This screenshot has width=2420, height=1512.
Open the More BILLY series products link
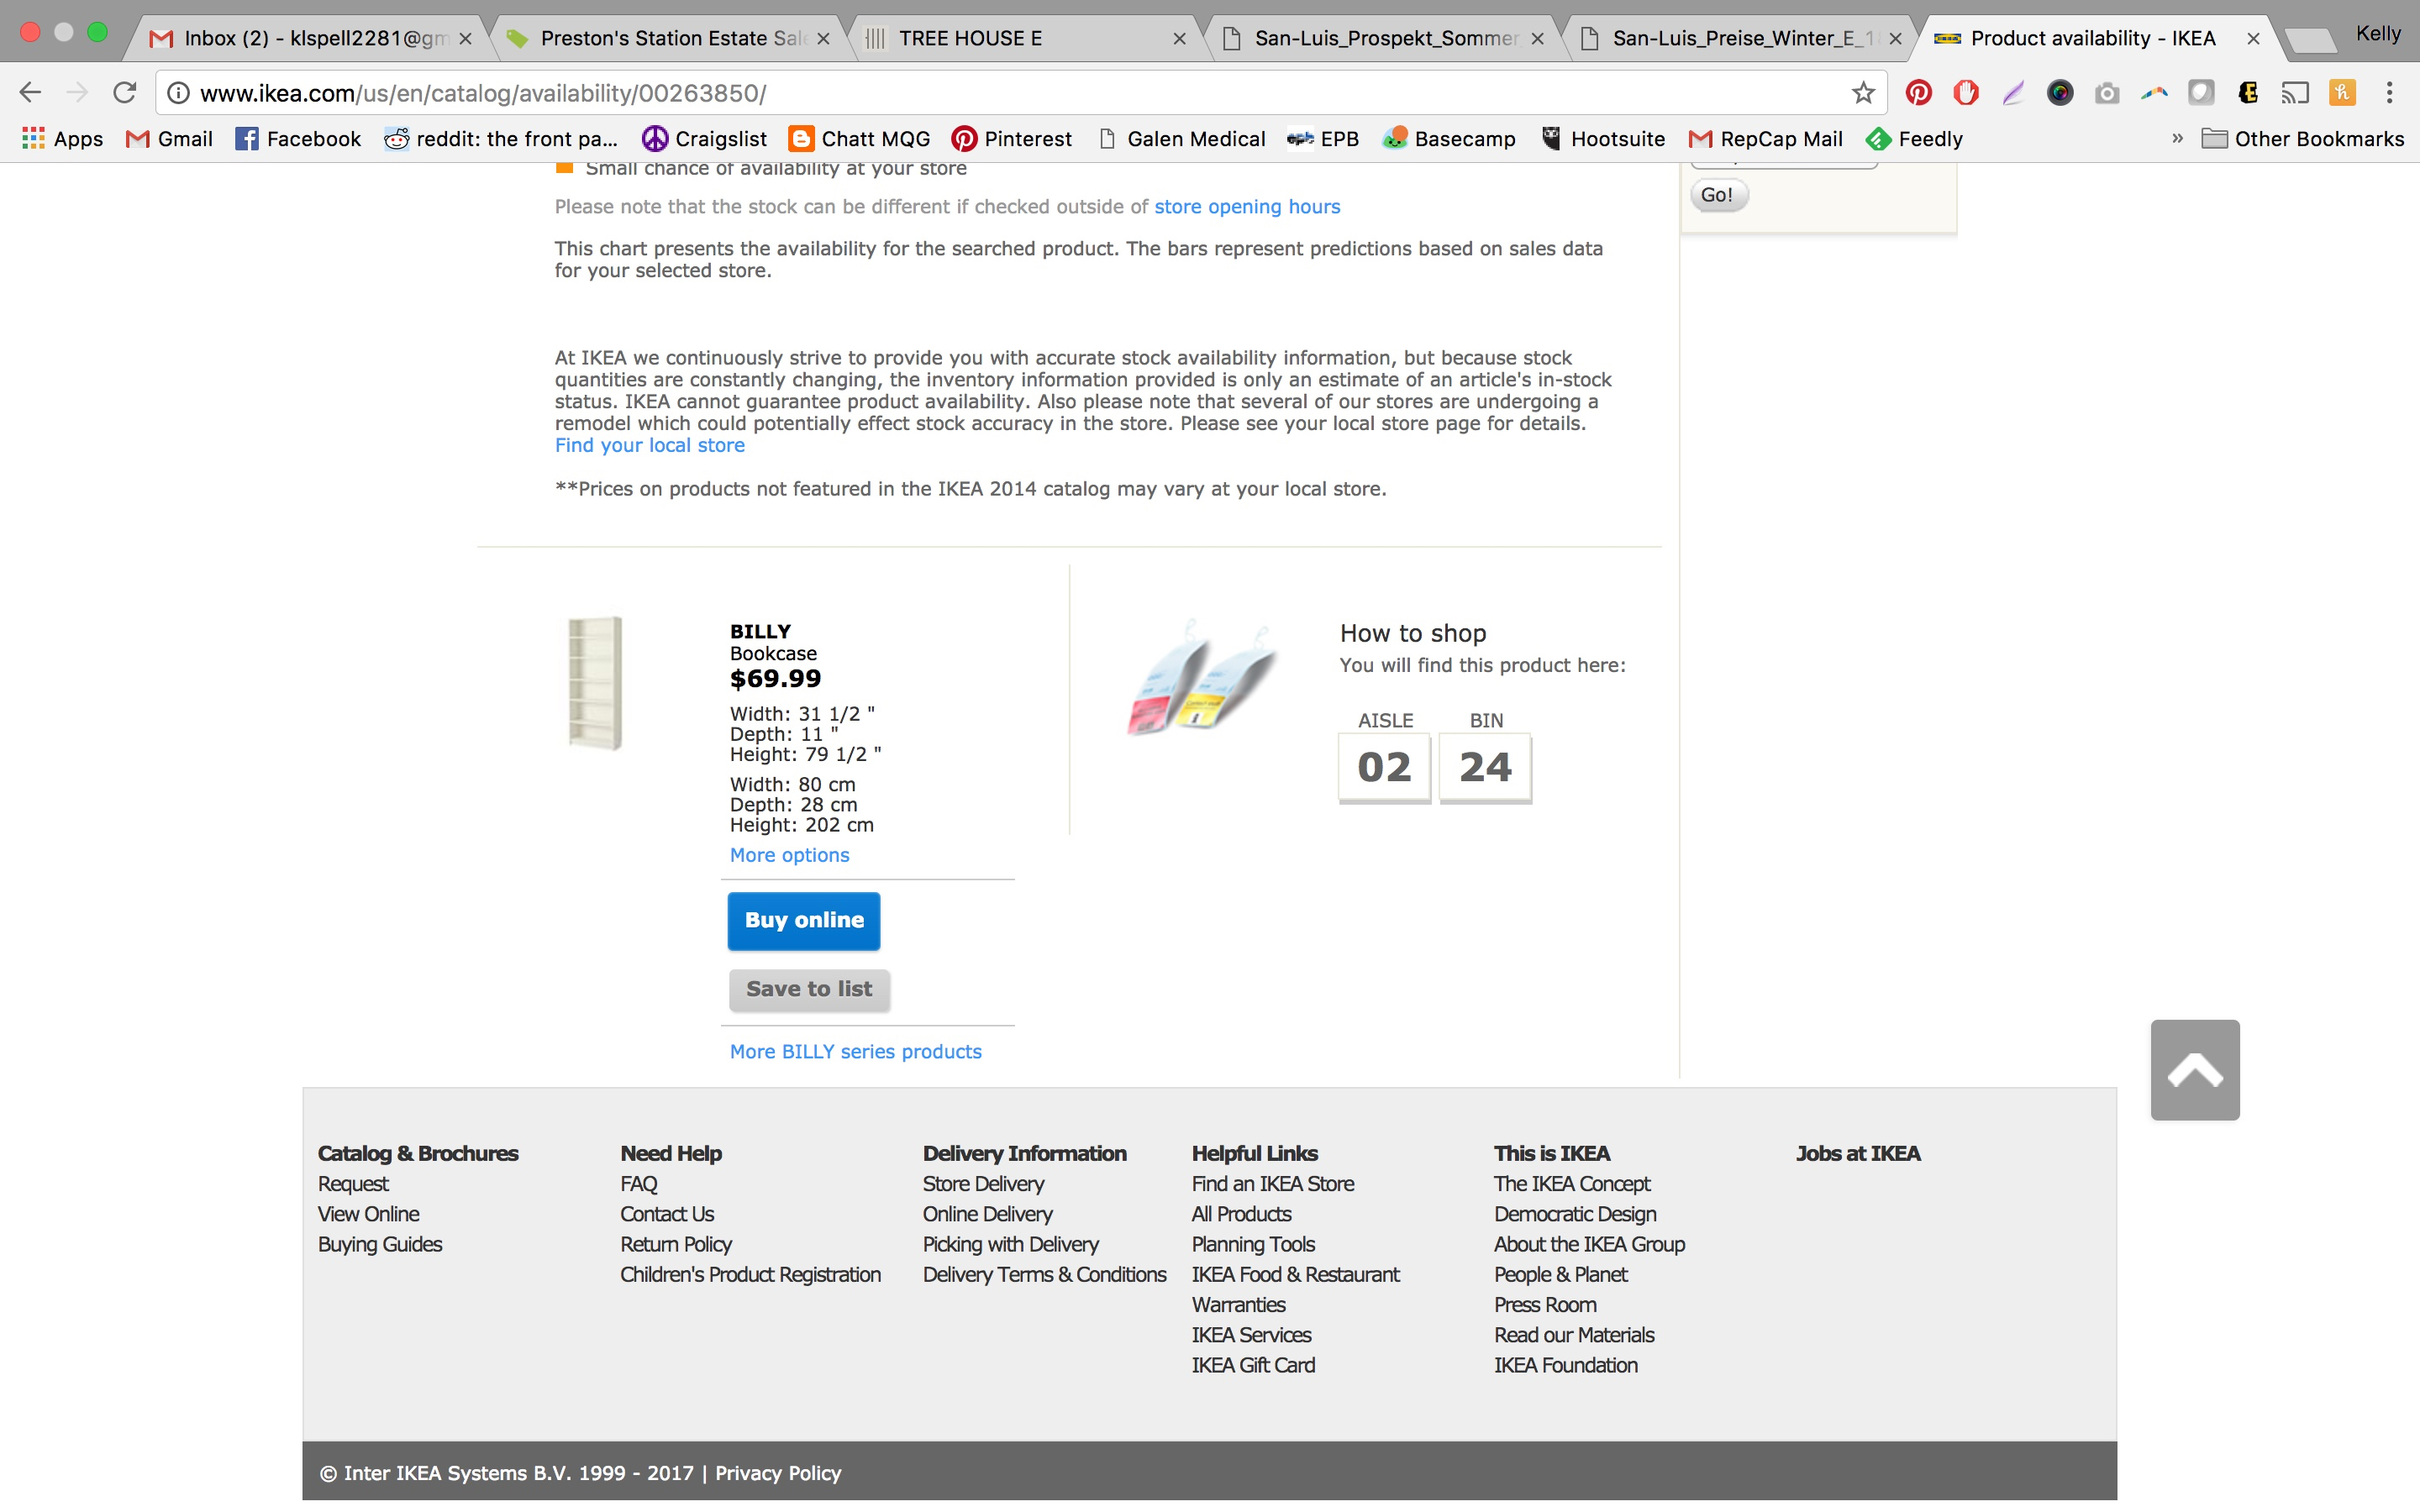855,1051
